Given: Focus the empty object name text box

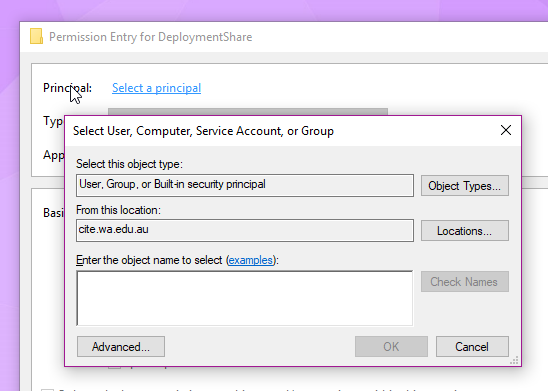Looking at the screenshot, I should tap(245, 298).
